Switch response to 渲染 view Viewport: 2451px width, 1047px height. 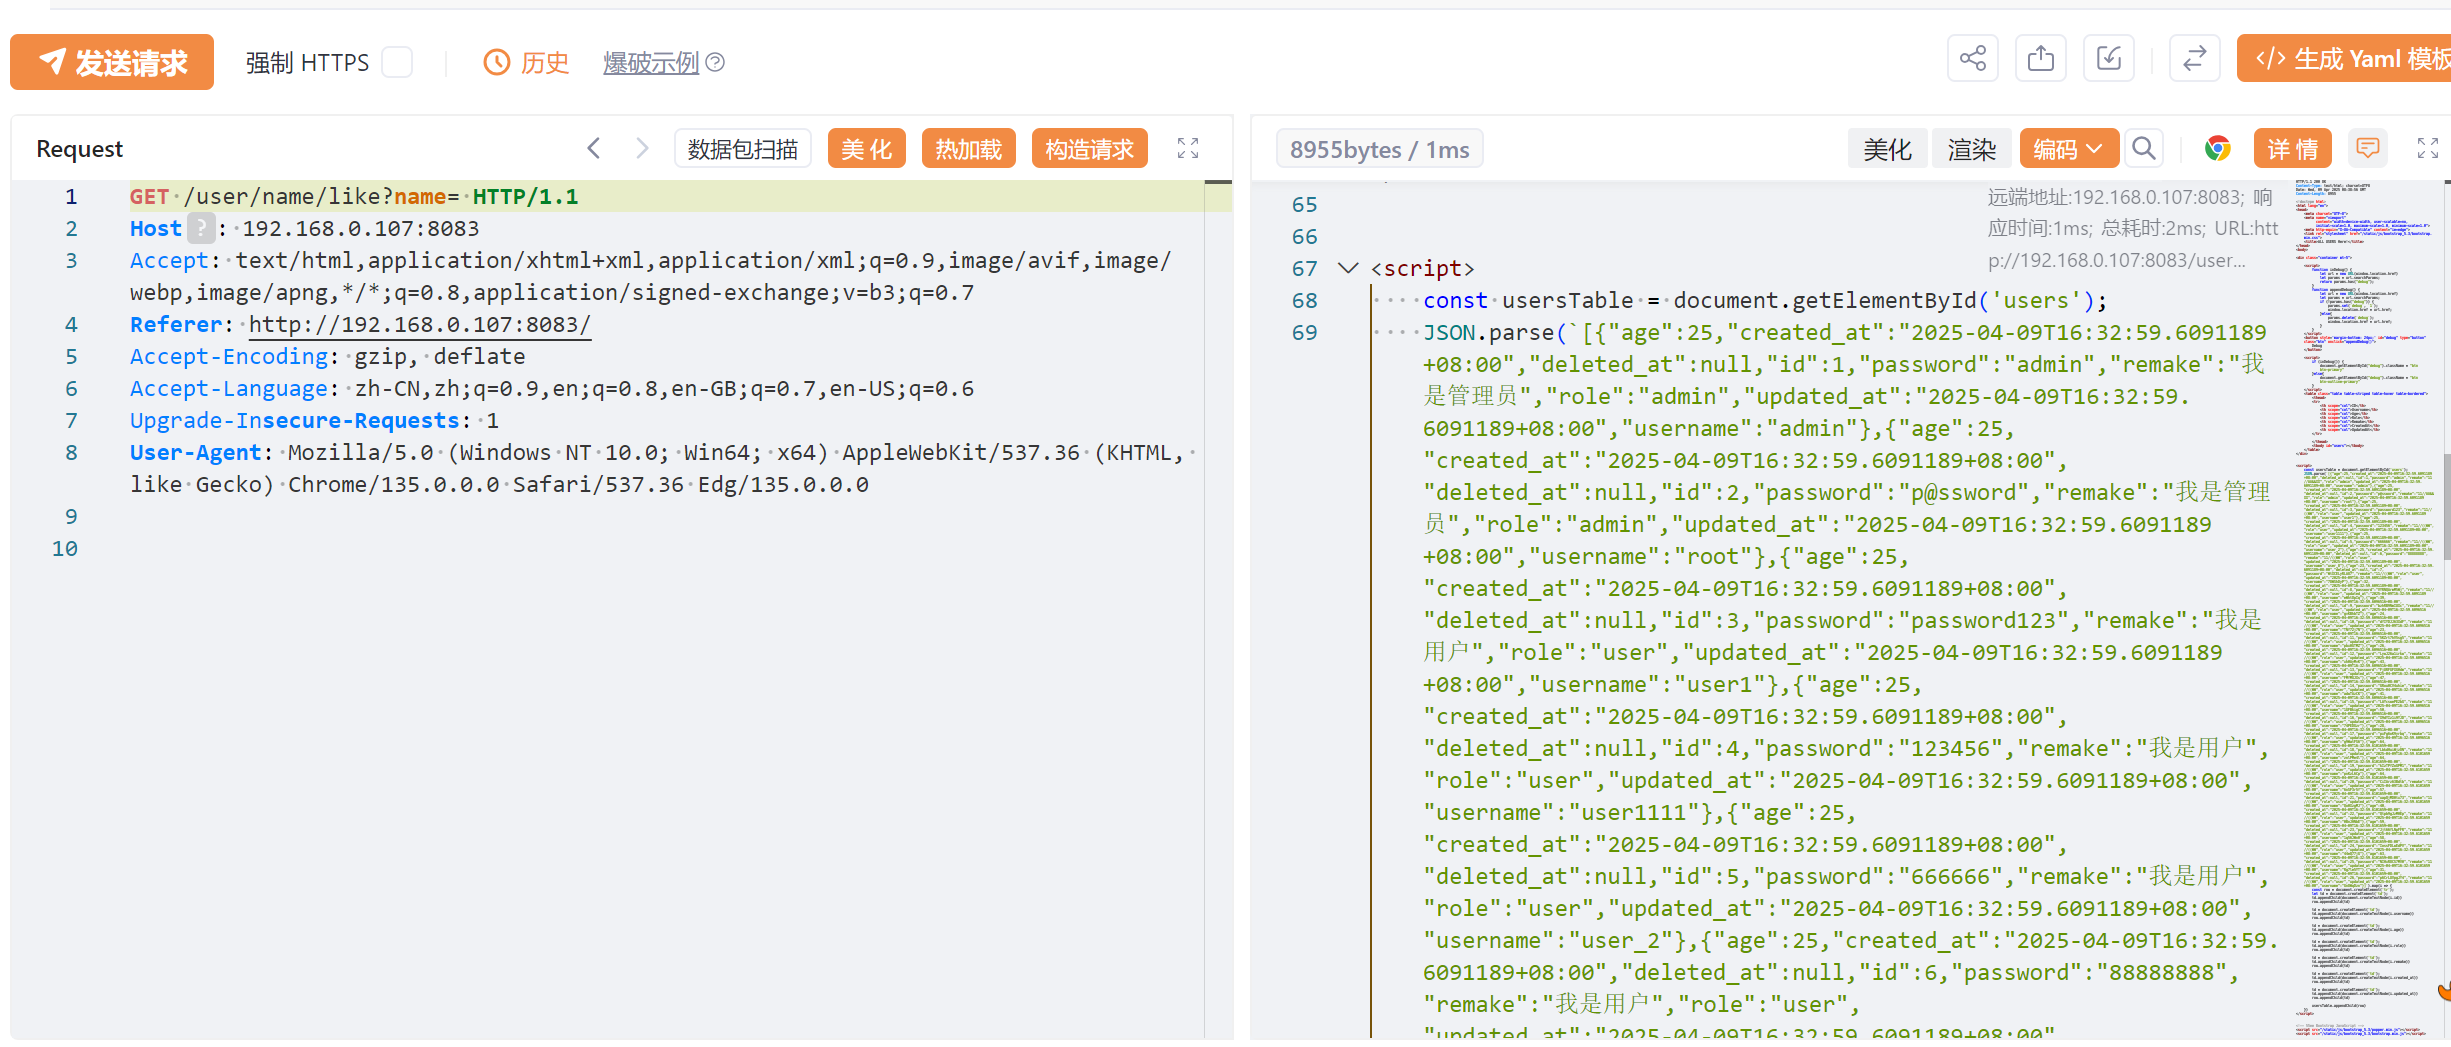[x=1971, y=149]
